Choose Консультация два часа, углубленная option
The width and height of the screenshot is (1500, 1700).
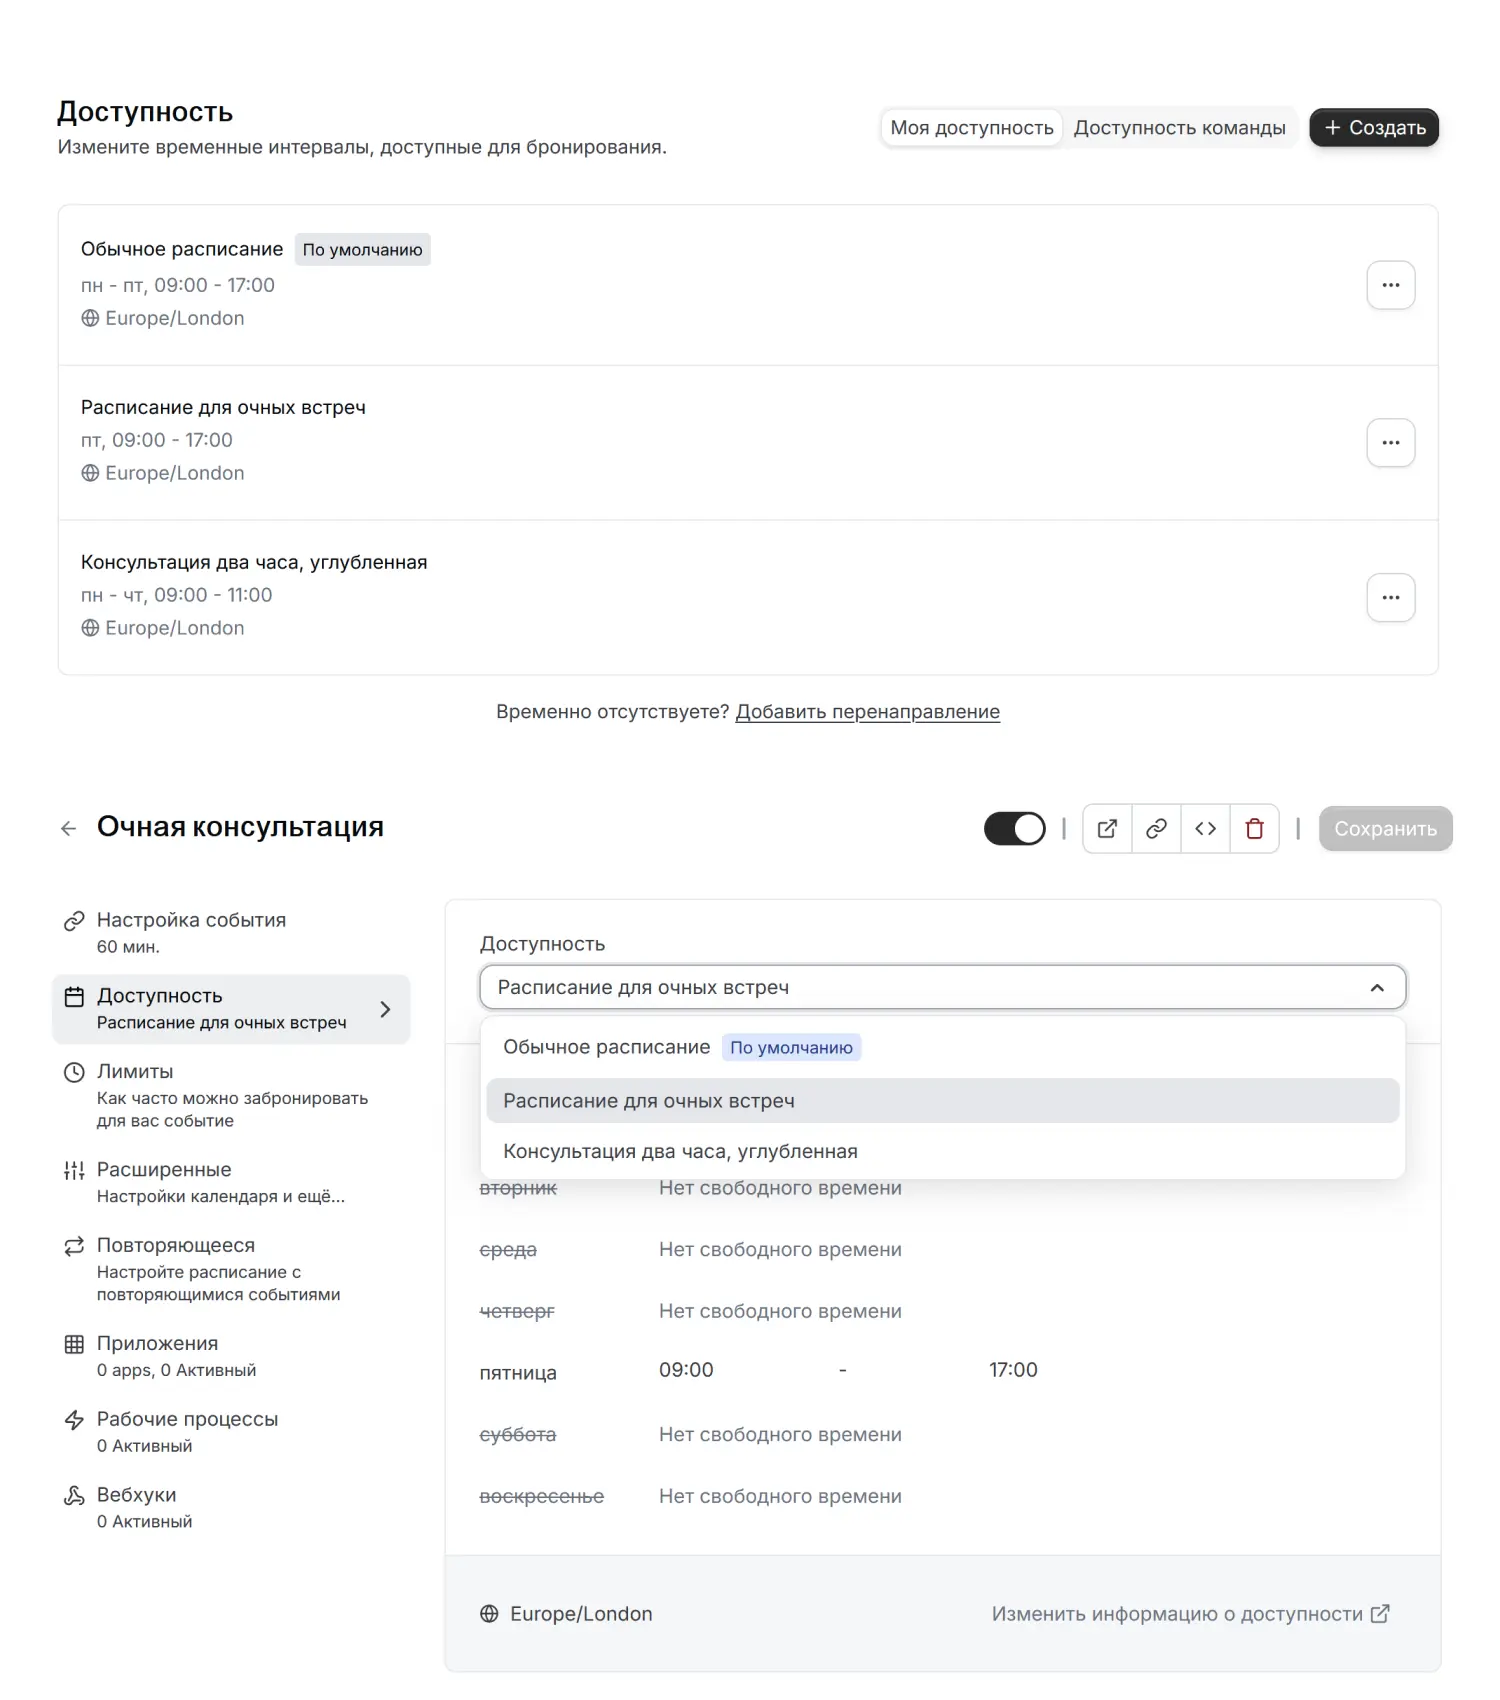pos(680,1152)
